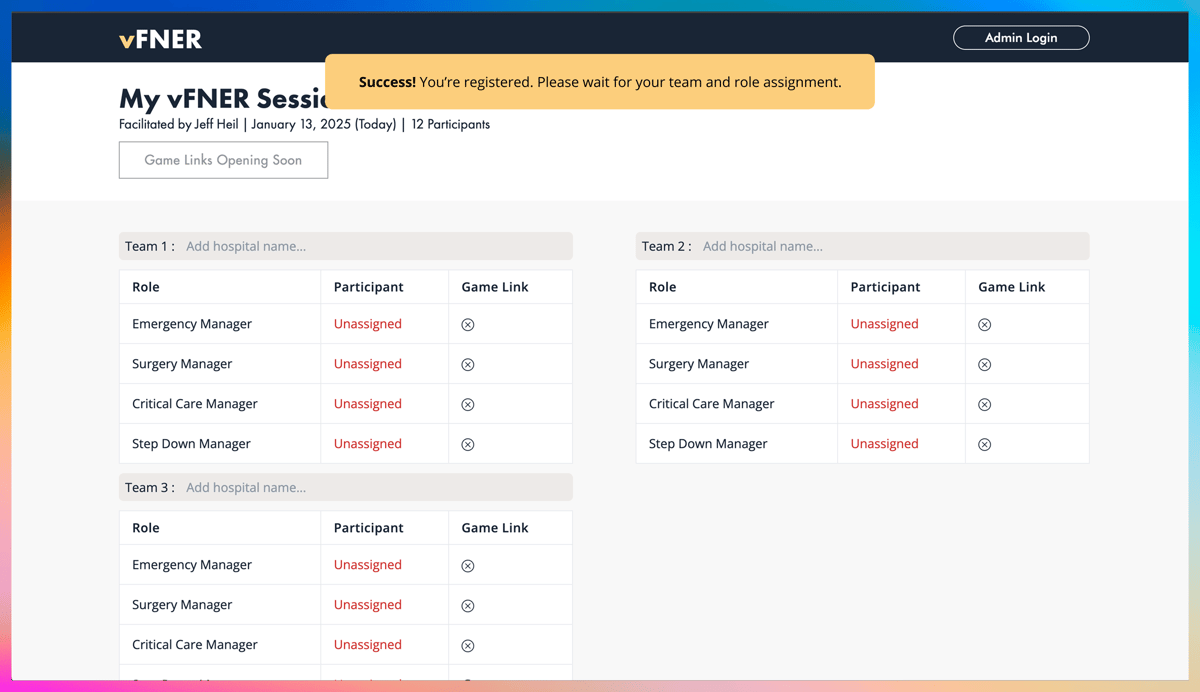Select Unassigned for Team 2 Surgery Manager
The height and width of the screenshot is (692, 1200).
(x=885, y=364)
